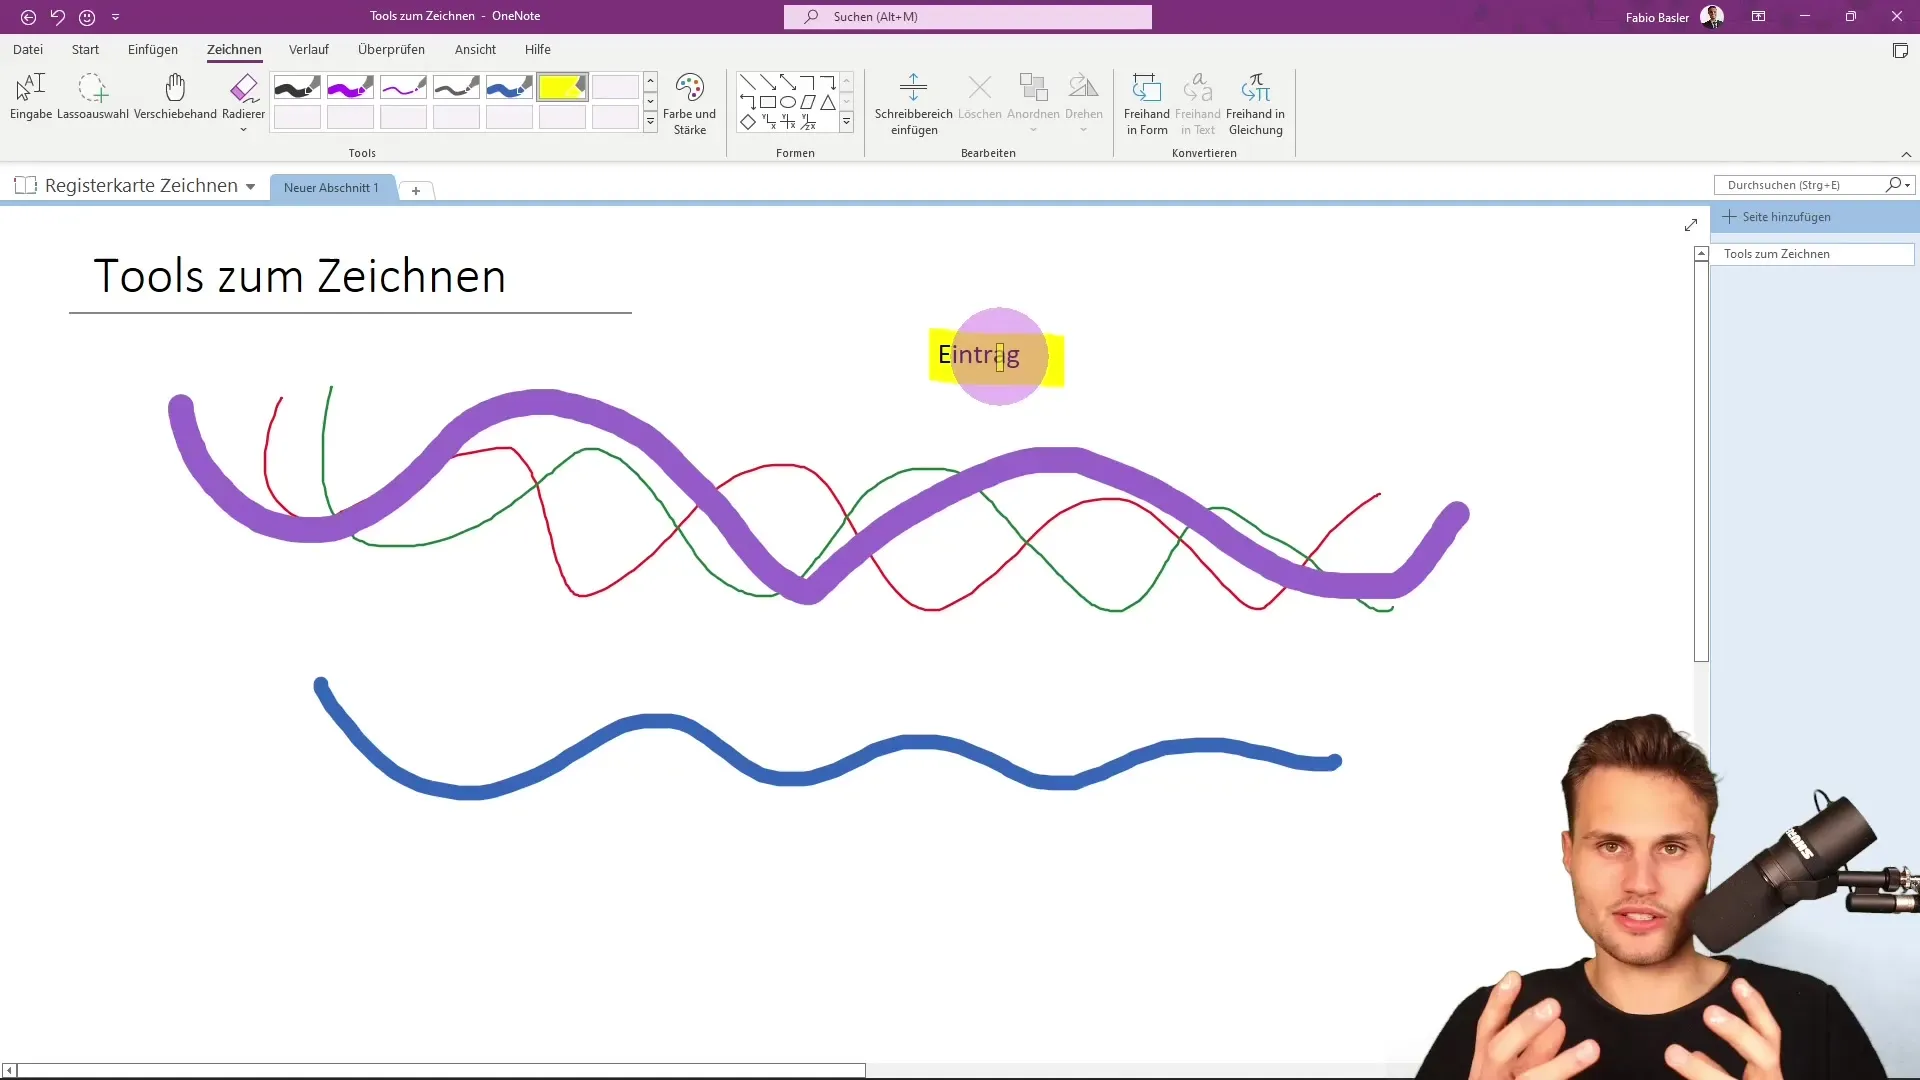Viewport: 1920px width, 1080px height.
Task: Open Farbe und Stärke palette
Action: [689, 103]
